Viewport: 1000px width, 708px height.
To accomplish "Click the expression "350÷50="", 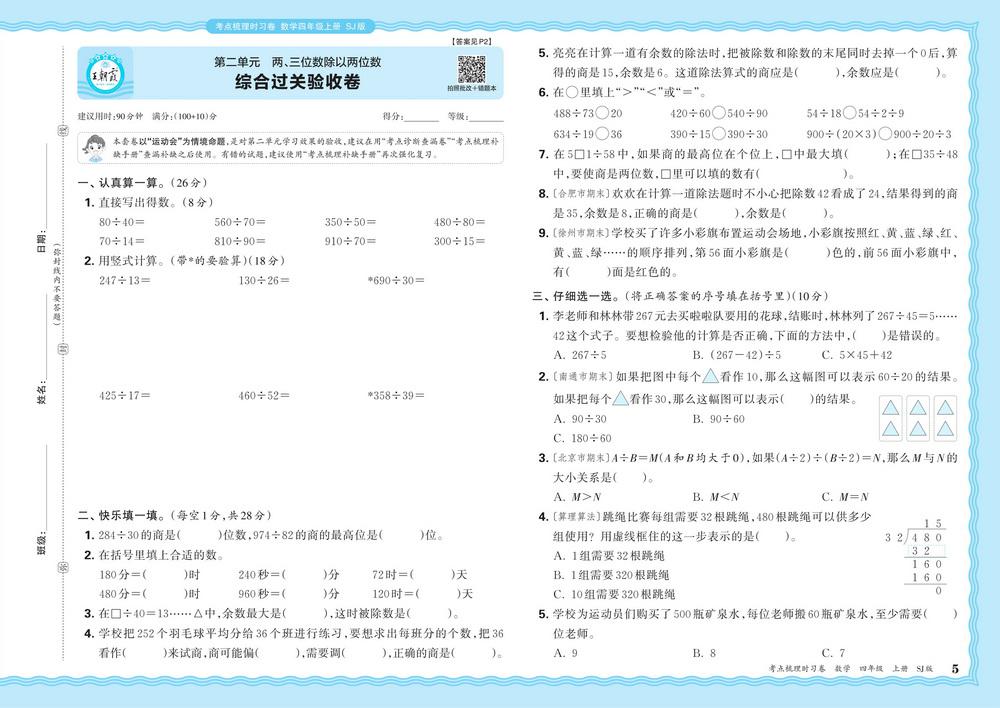I will click(x=350, y=222).
